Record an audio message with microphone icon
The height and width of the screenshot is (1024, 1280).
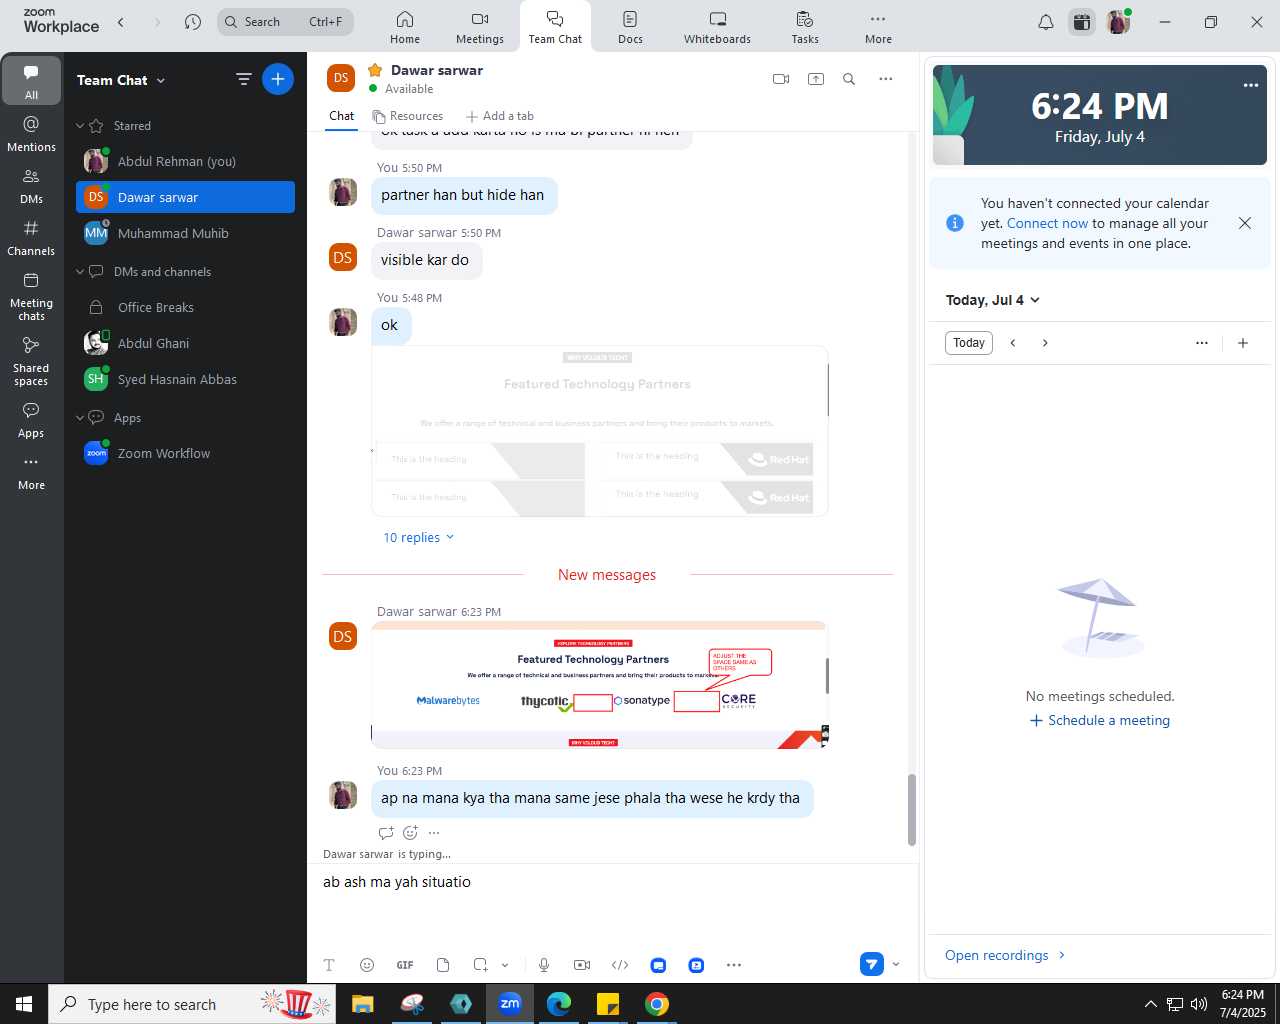click(x=544, y=965)
